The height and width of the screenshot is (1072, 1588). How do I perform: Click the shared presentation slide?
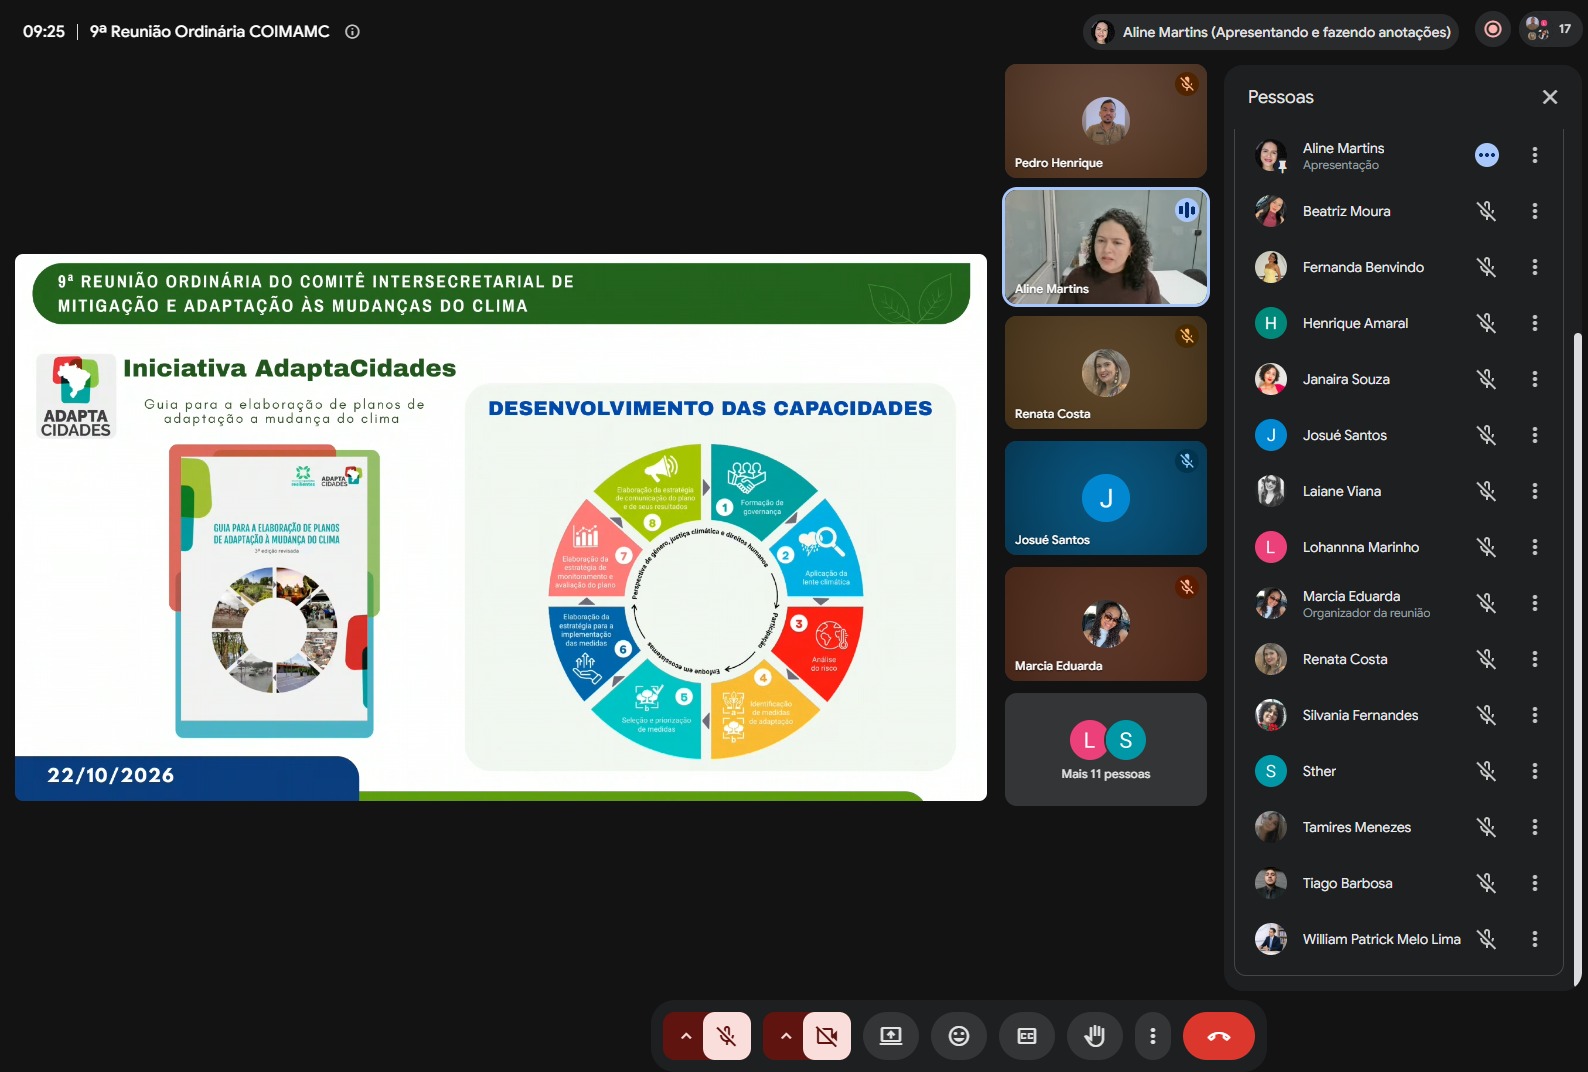[x=501, y=527]
